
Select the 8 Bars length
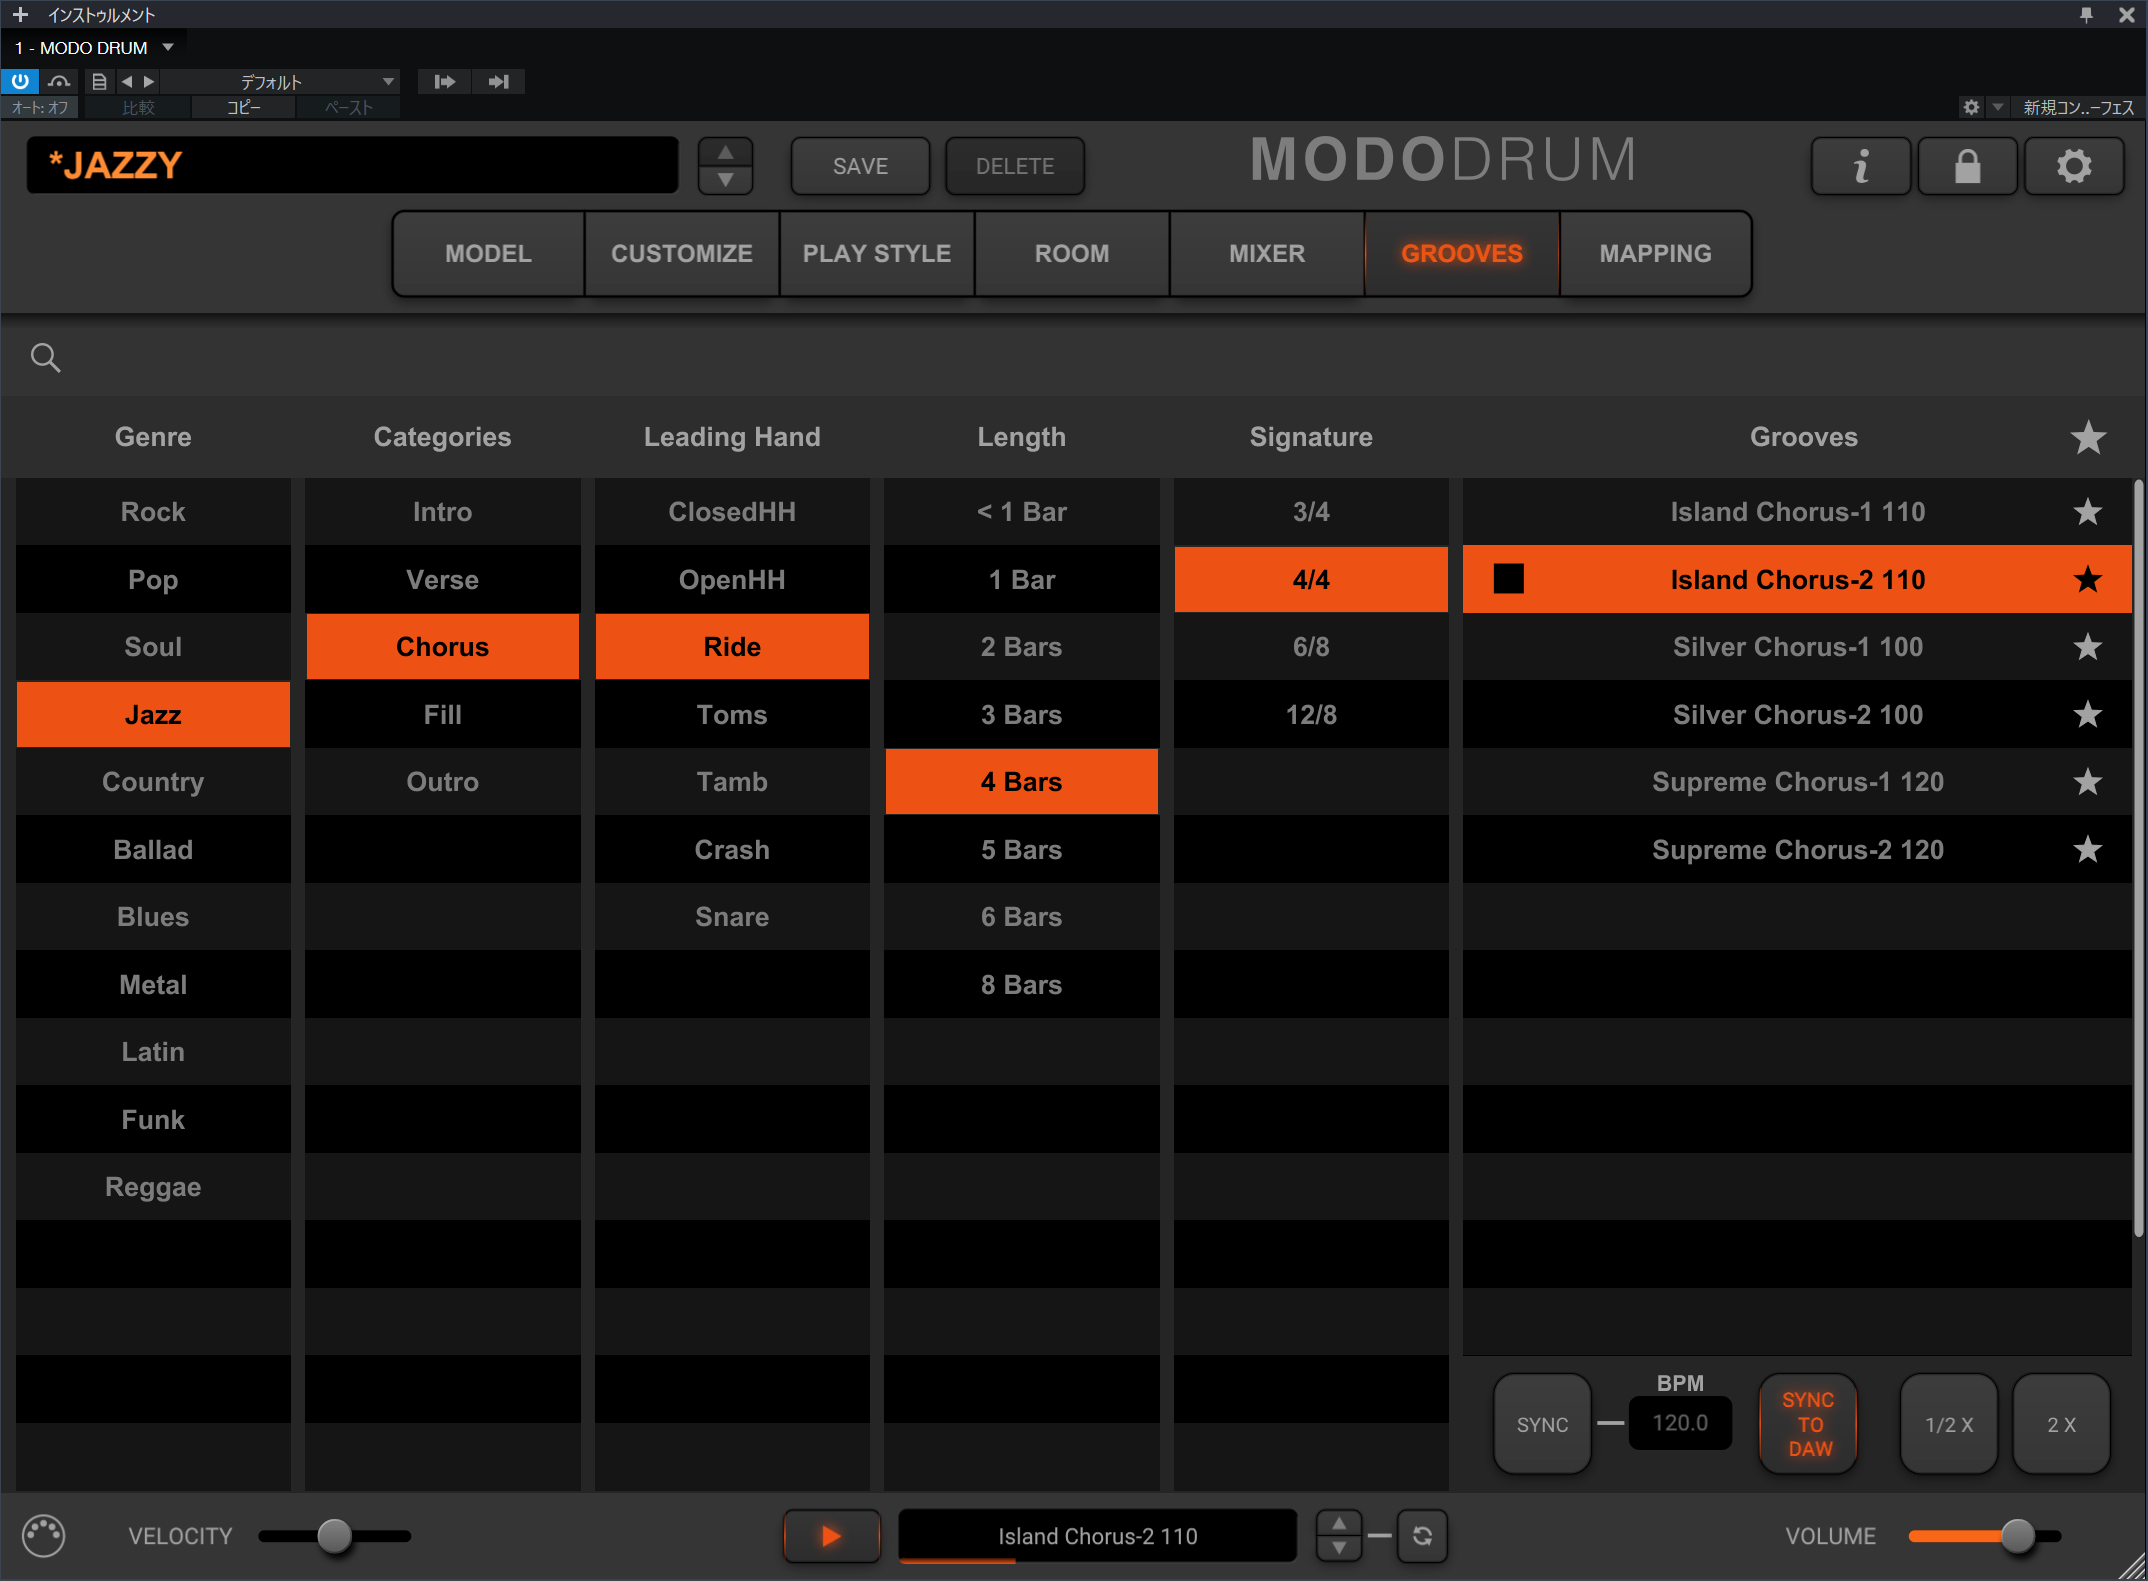pyautogui.click(x=1021, y=984)
